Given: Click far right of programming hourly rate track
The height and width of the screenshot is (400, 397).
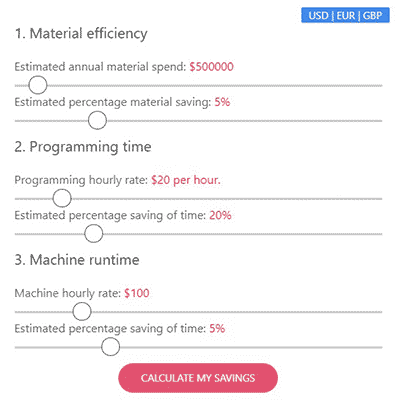Looking at the screenshot, I should pos(379,199).
